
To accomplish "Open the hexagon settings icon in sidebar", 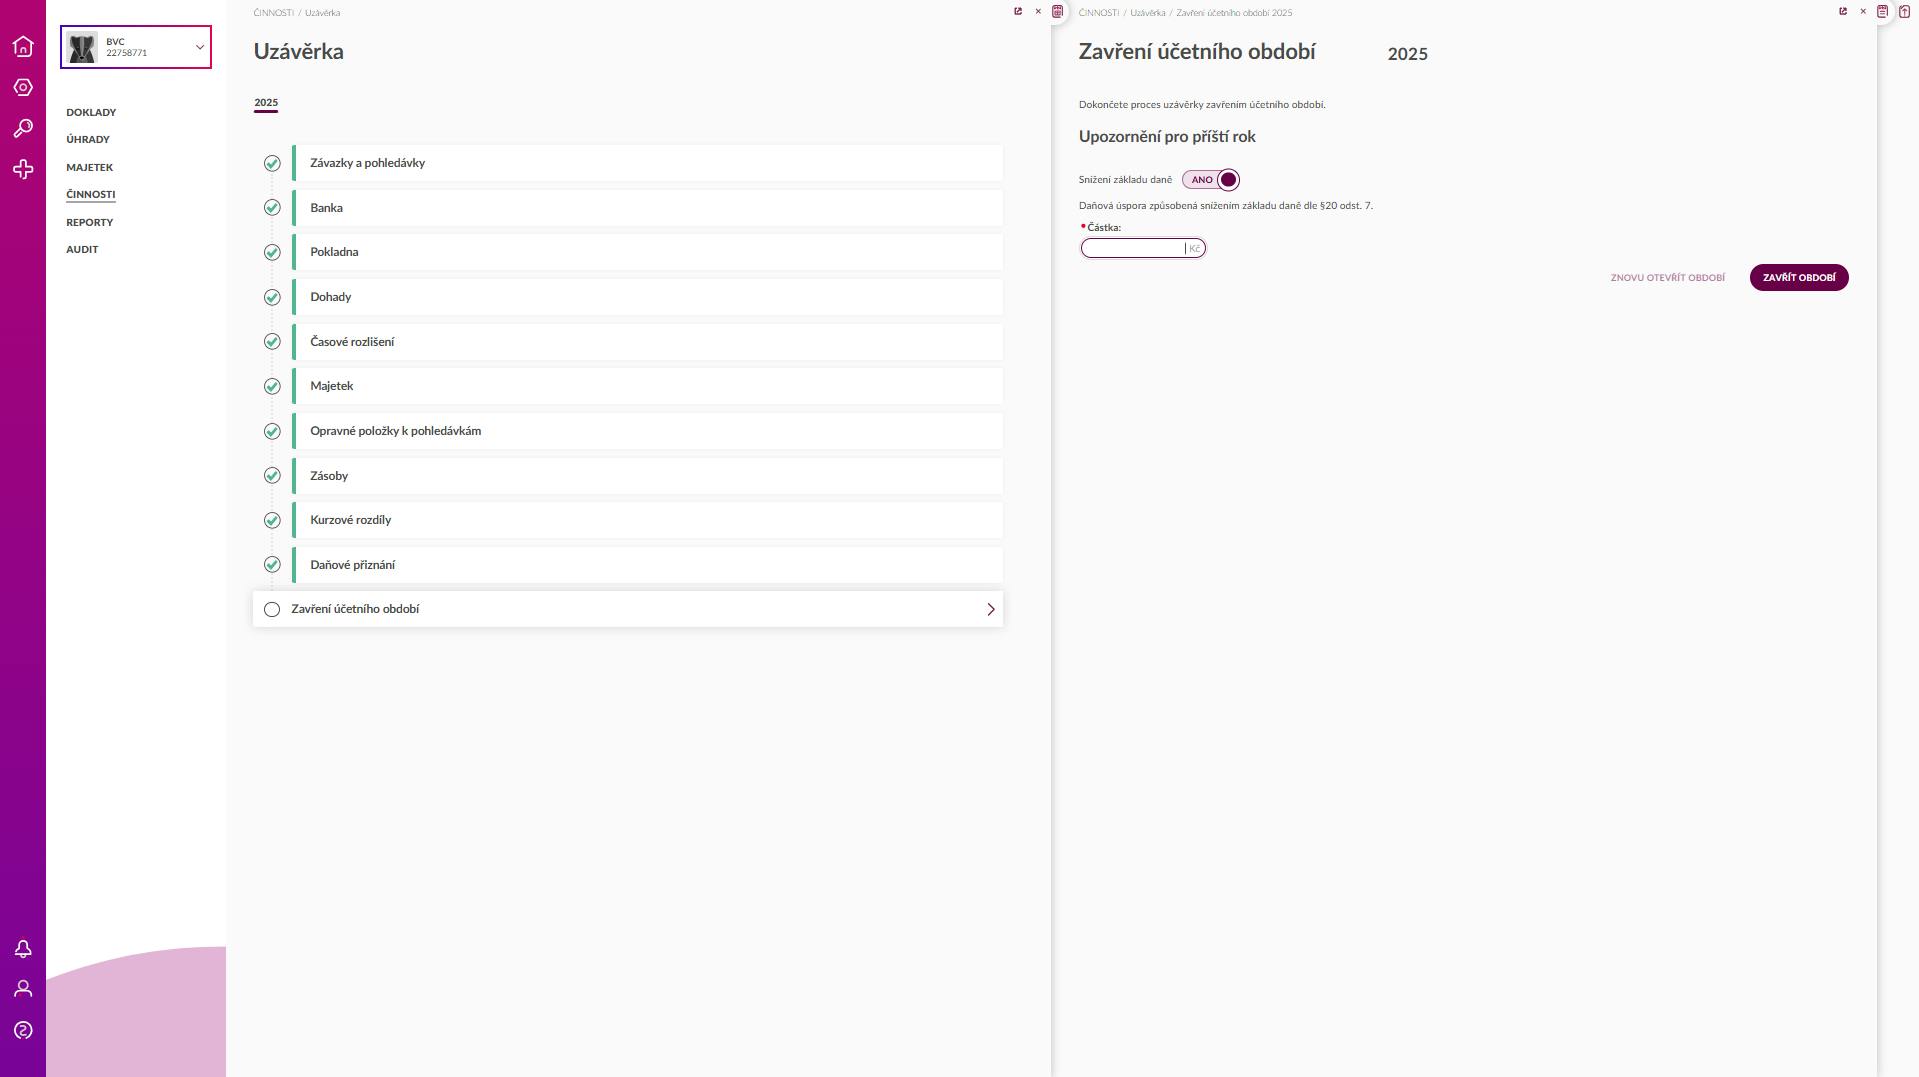I will click(x=23, y=88).
